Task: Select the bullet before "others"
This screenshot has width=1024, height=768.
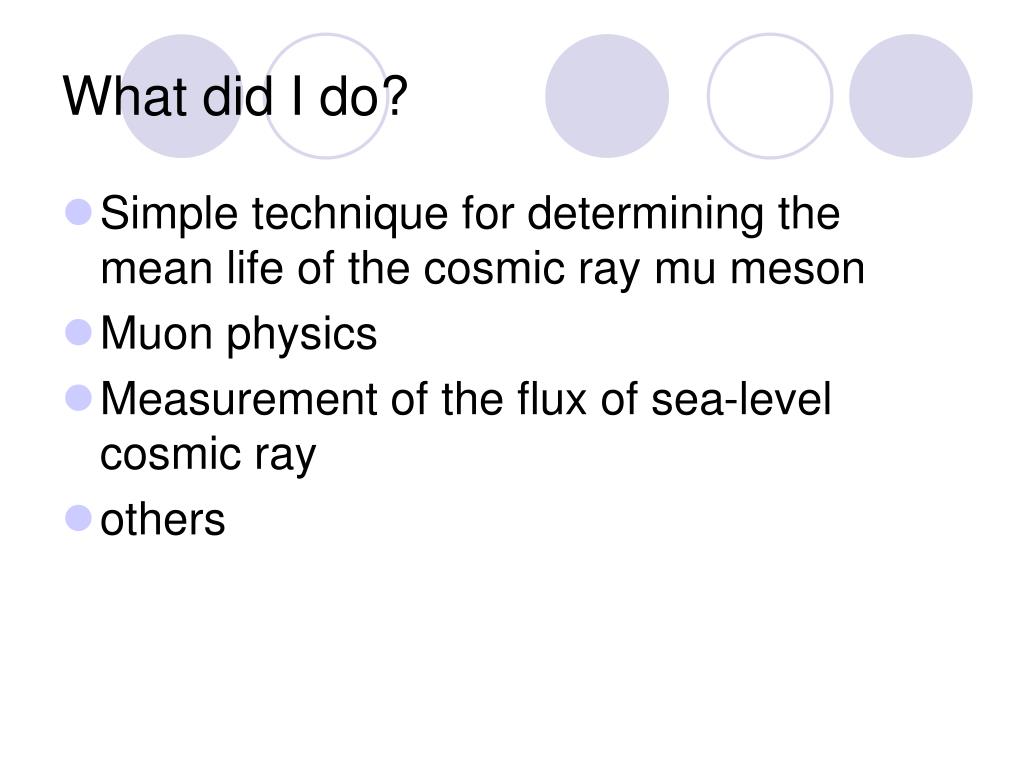Action: pyautogui.click(x=78, y=519)
